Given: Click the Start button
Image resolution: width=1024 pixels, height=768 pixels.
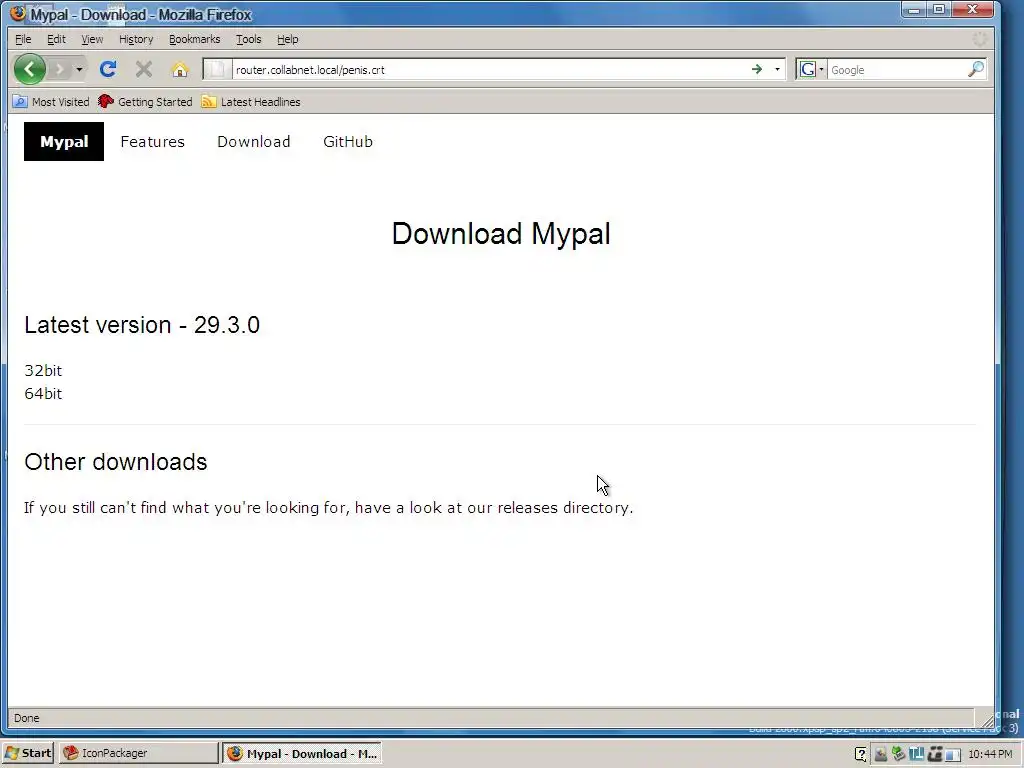Looking at the screenshot, I should [27, 753].
